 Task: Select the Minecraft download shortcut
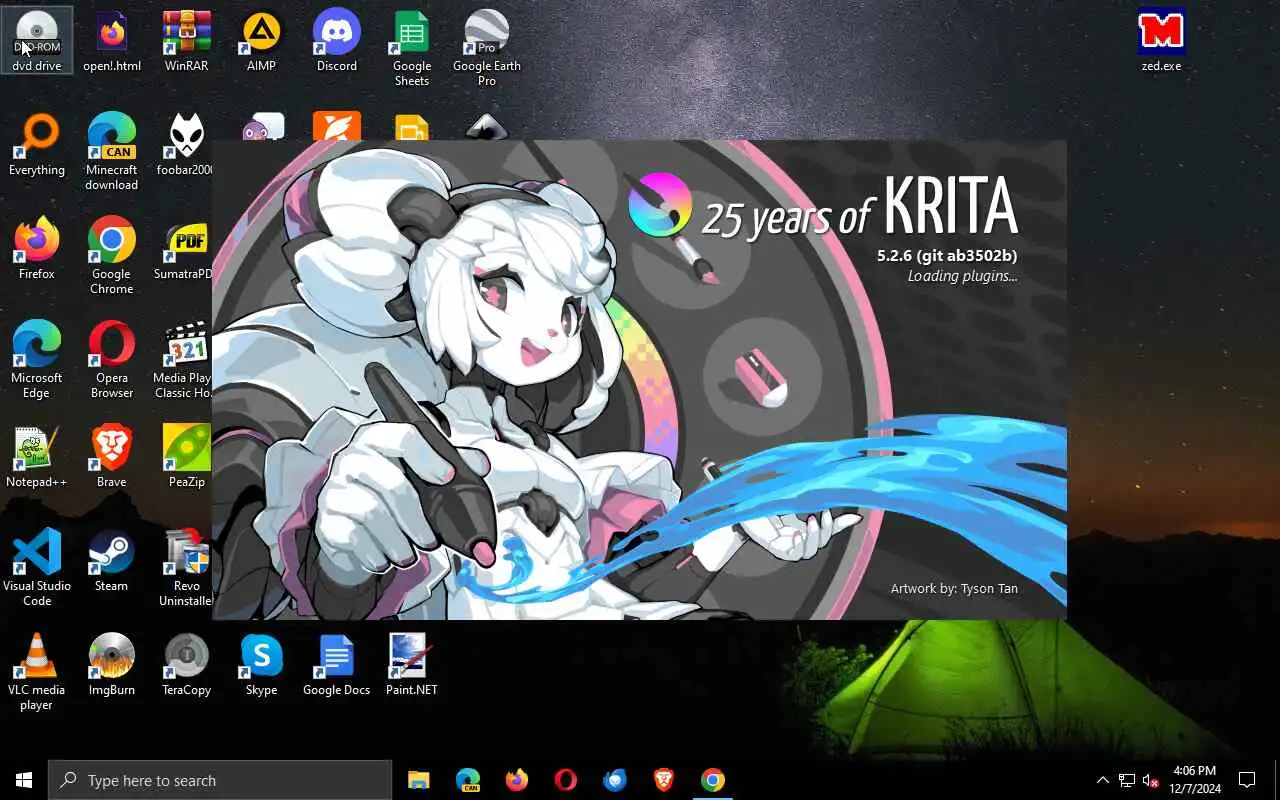click(x=112, y=152)
